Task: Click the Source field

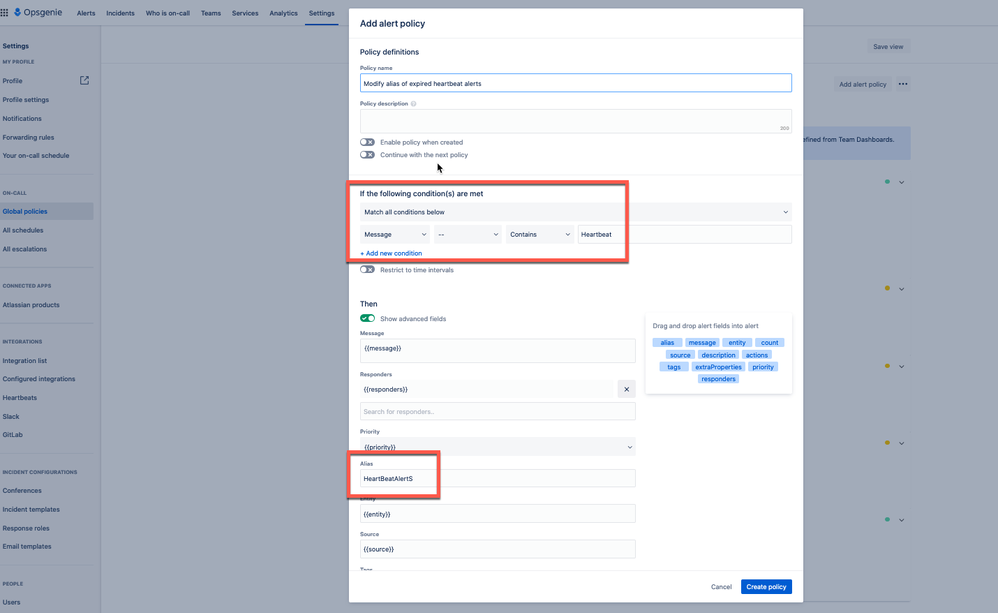Action: click(497, 549)
